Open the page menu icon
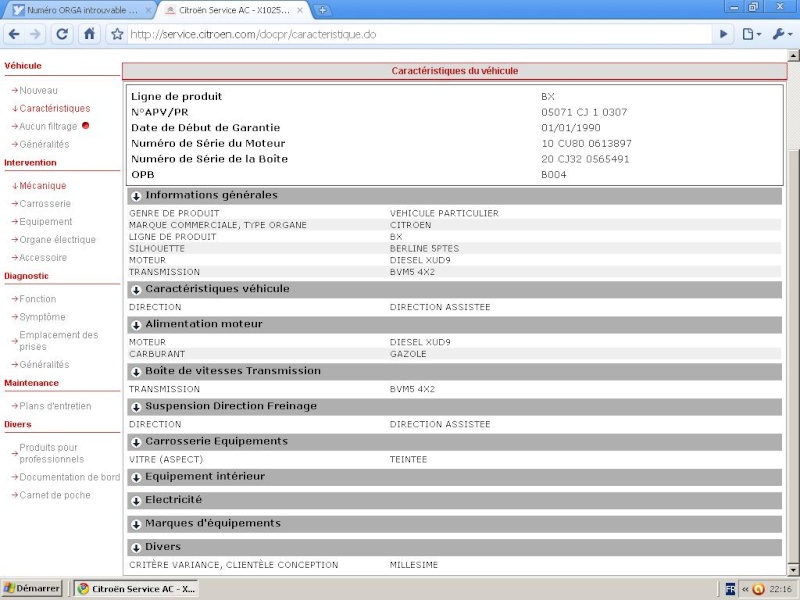 pos(752,34)
